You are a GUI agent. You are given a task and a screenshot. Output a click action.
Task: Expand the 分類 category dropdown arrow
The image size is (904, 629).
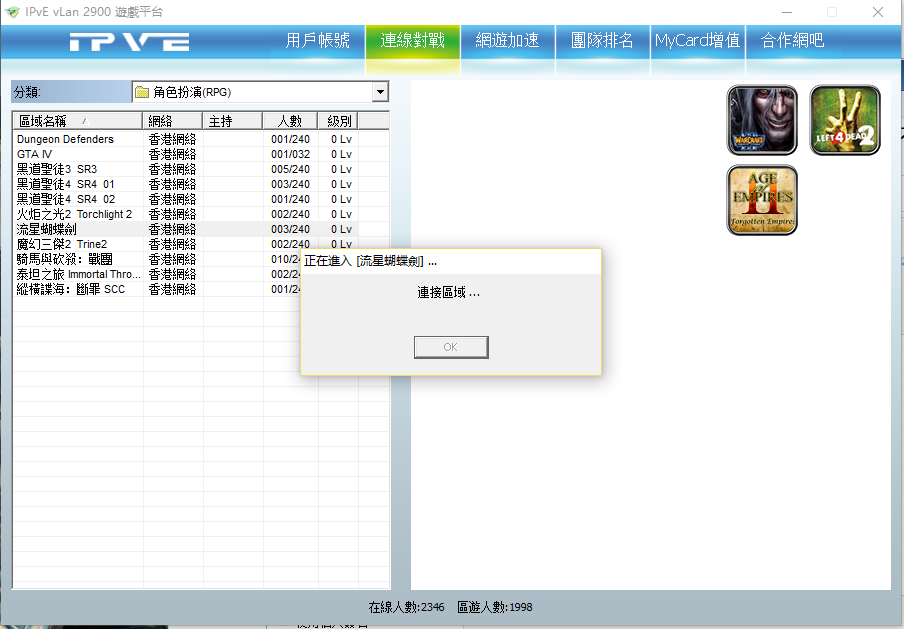tap(380, 92)
